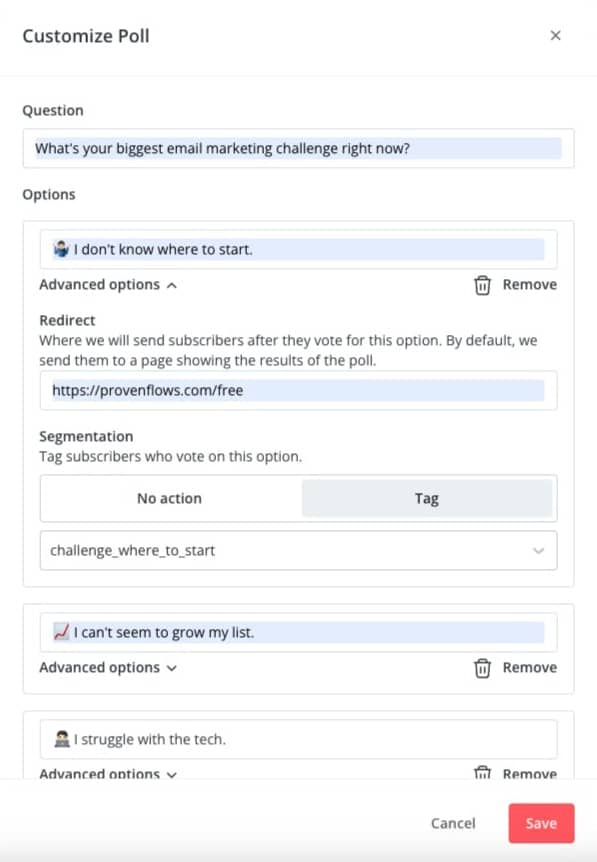Edit the I struggle with the tech field
Image resolution: width=597 pixels, height=862 pixels.
click(298, 739)
